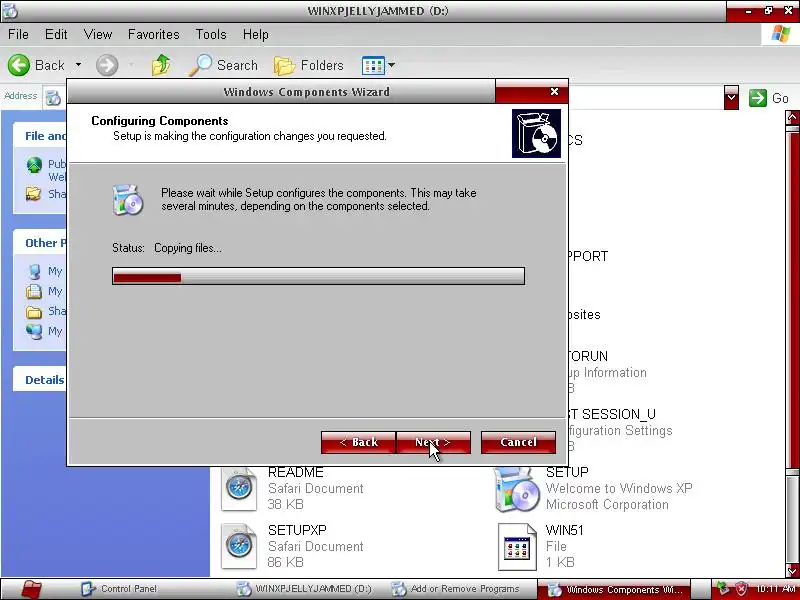Open the View menu
This screenshot has height=600, width=800.
pyautogui.click(x=98, y=35)
